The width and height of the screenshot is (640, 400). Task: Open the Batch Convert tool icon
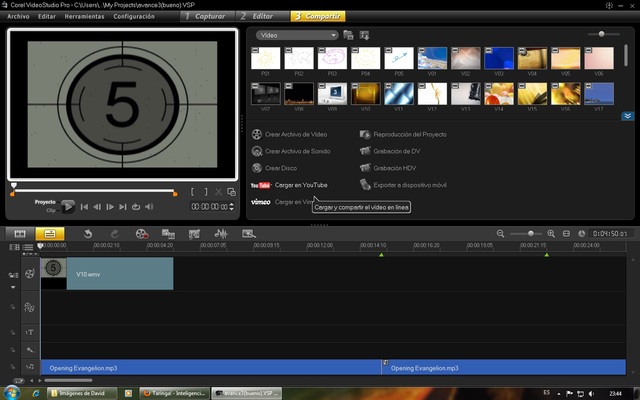click(x=168, y=234)
